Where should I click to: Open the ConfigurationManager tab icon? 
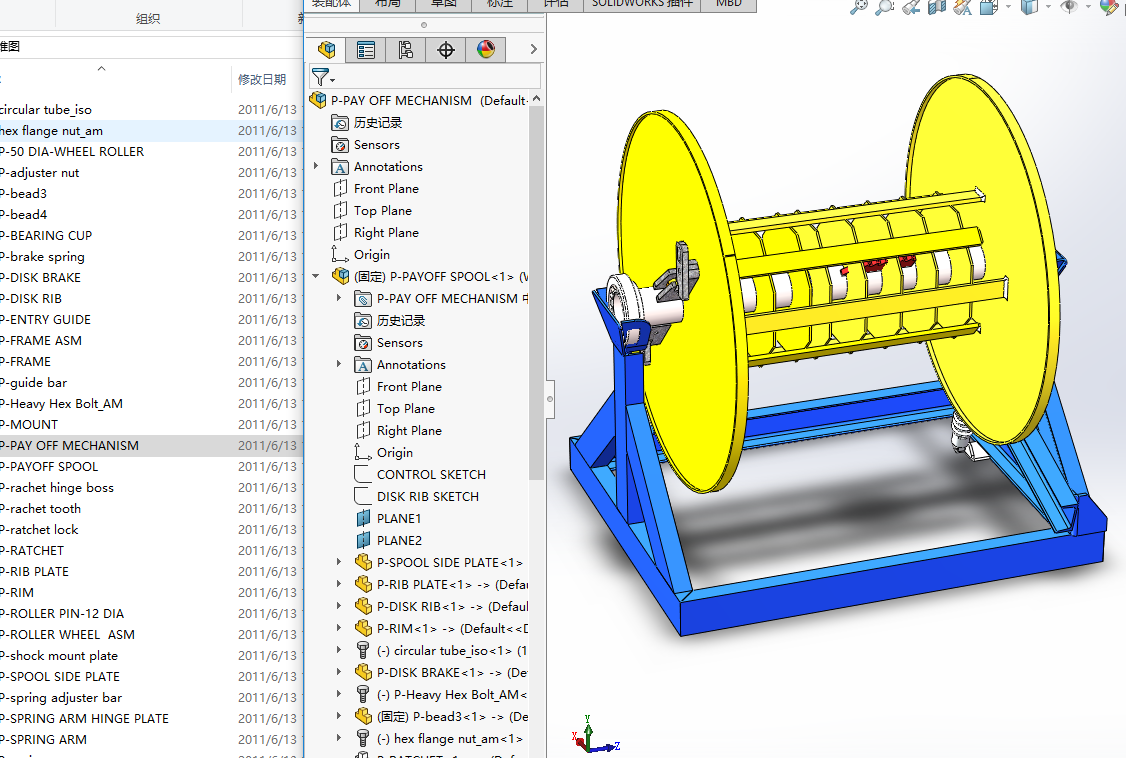406,50
